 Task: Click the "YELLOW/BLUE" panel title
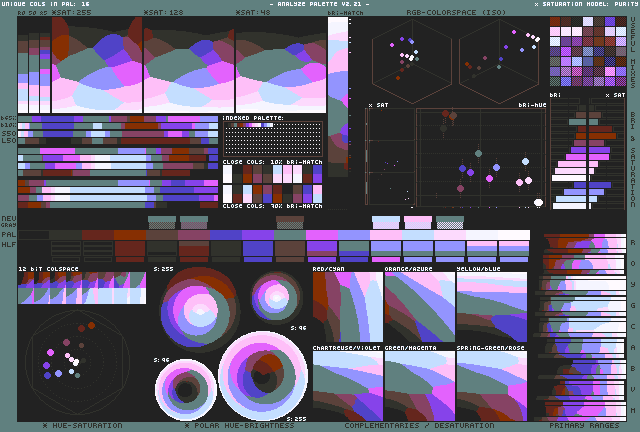pyautogui.click(x=478, y=269)
